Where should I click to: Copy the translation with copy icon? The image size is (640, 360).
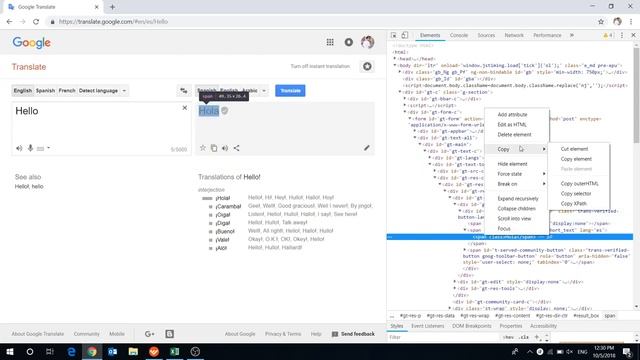(x=214, y=148)
